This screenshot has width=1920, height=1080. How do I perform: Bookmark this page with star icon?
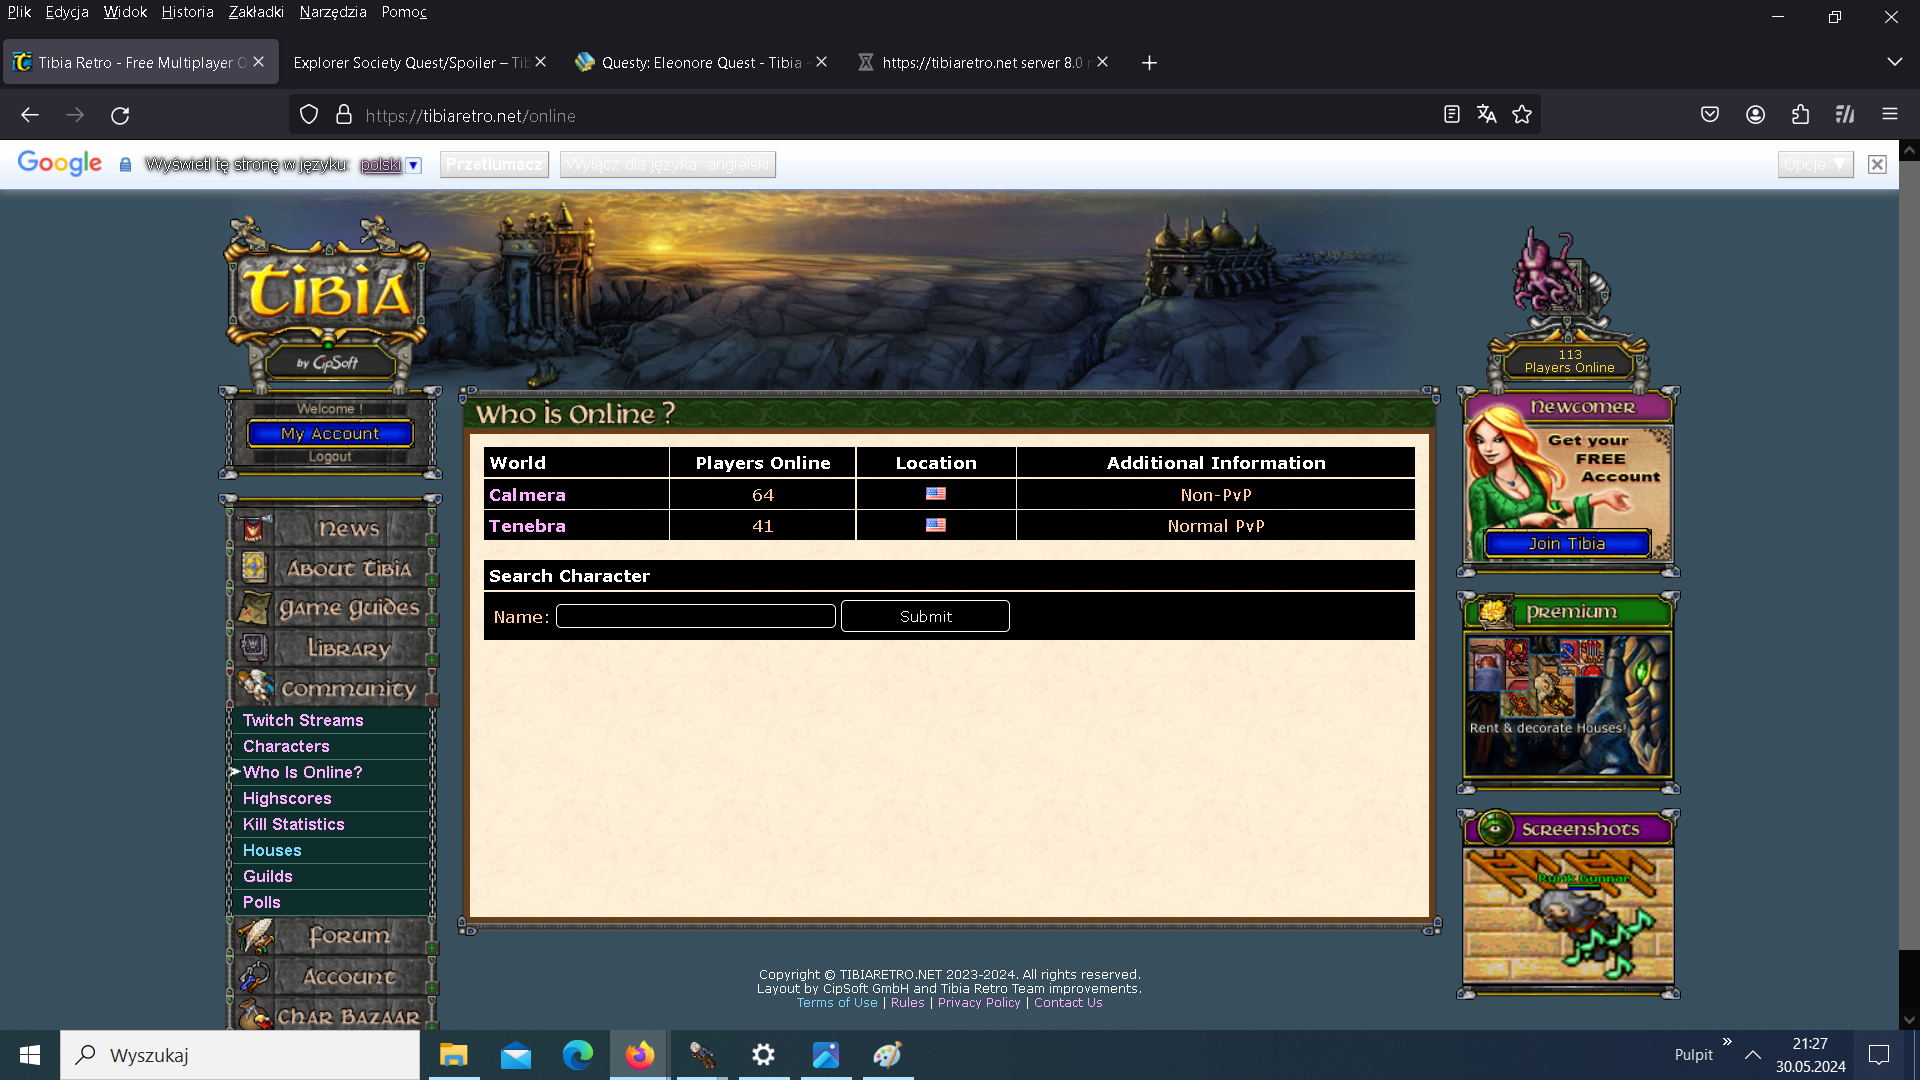pyautogui.click(x=1522, y=115)
